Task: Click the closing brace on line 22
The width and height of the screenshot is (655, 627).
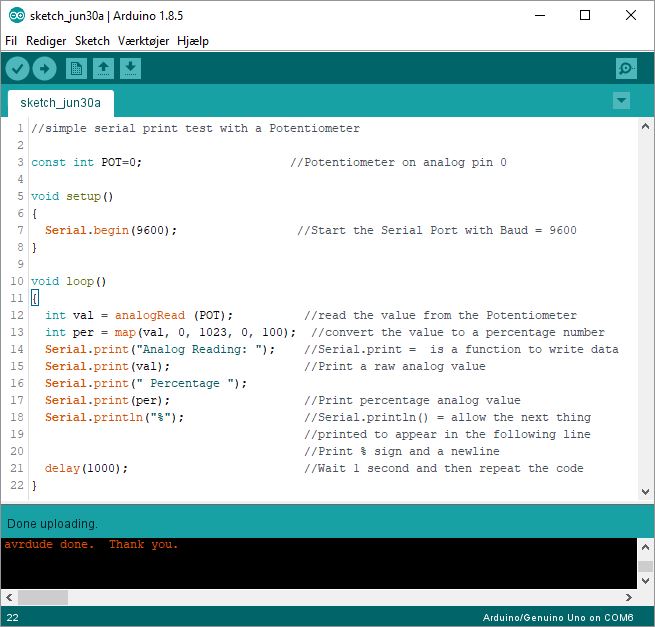Action: point(34,485)
